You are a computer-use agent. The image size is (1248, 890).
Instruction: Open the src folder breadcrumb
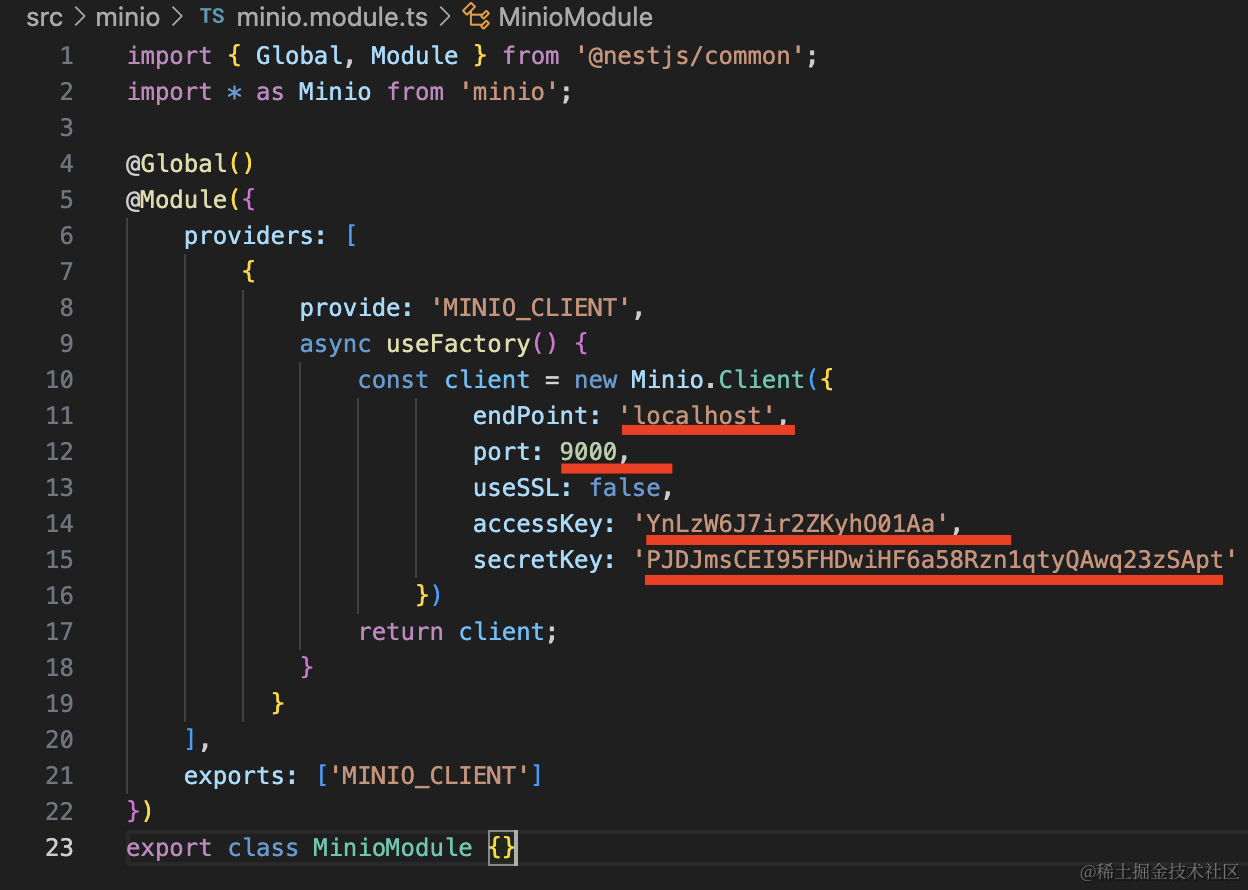point(44,18)
